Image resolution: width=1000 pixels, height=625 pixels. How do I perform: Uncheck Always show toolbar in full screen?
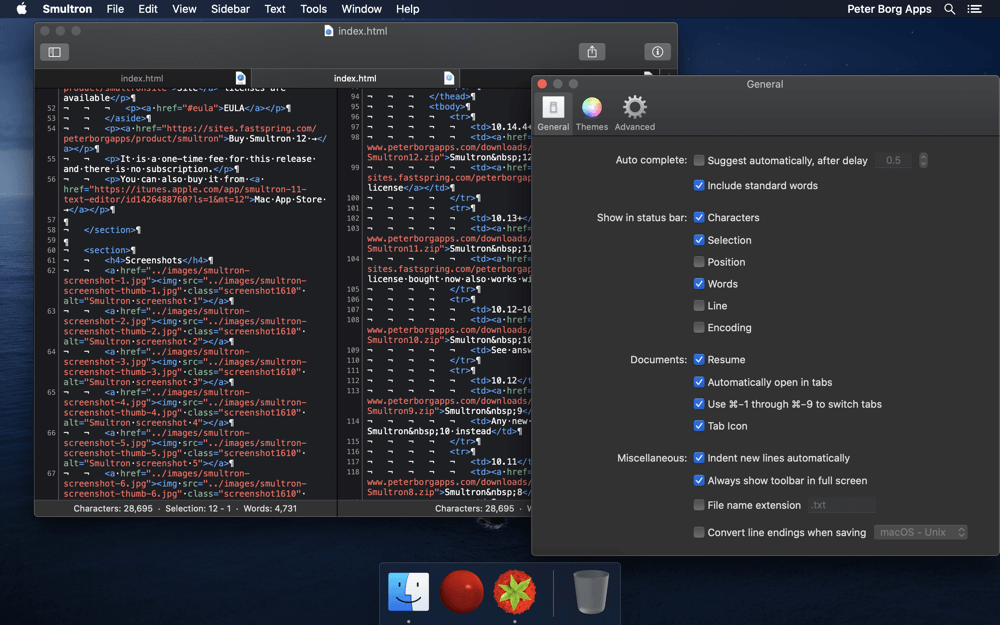click(x=699, y=481)
